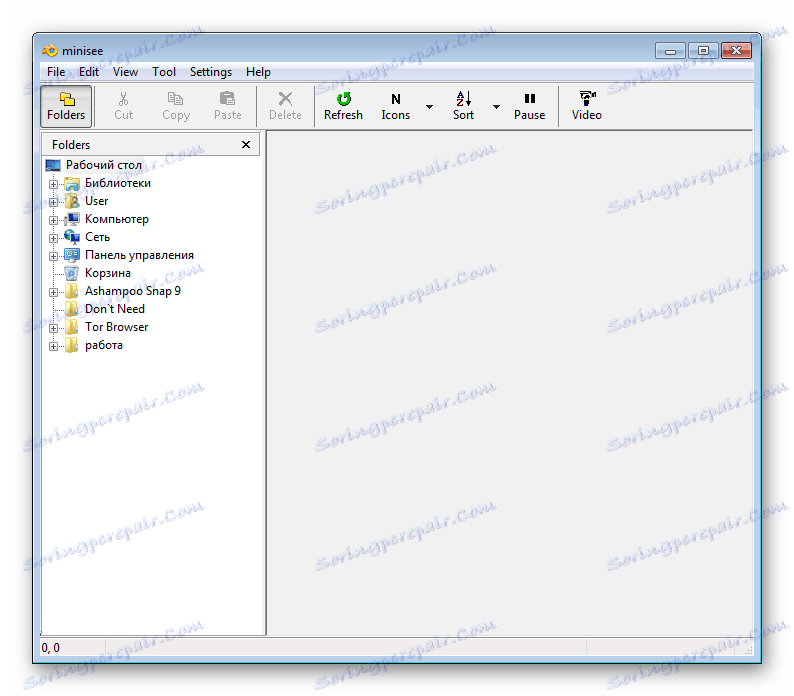The width and height of the screenshot is (794, 696).
Task: Open the Icons dropdown arrow
Action: point(429,106)
